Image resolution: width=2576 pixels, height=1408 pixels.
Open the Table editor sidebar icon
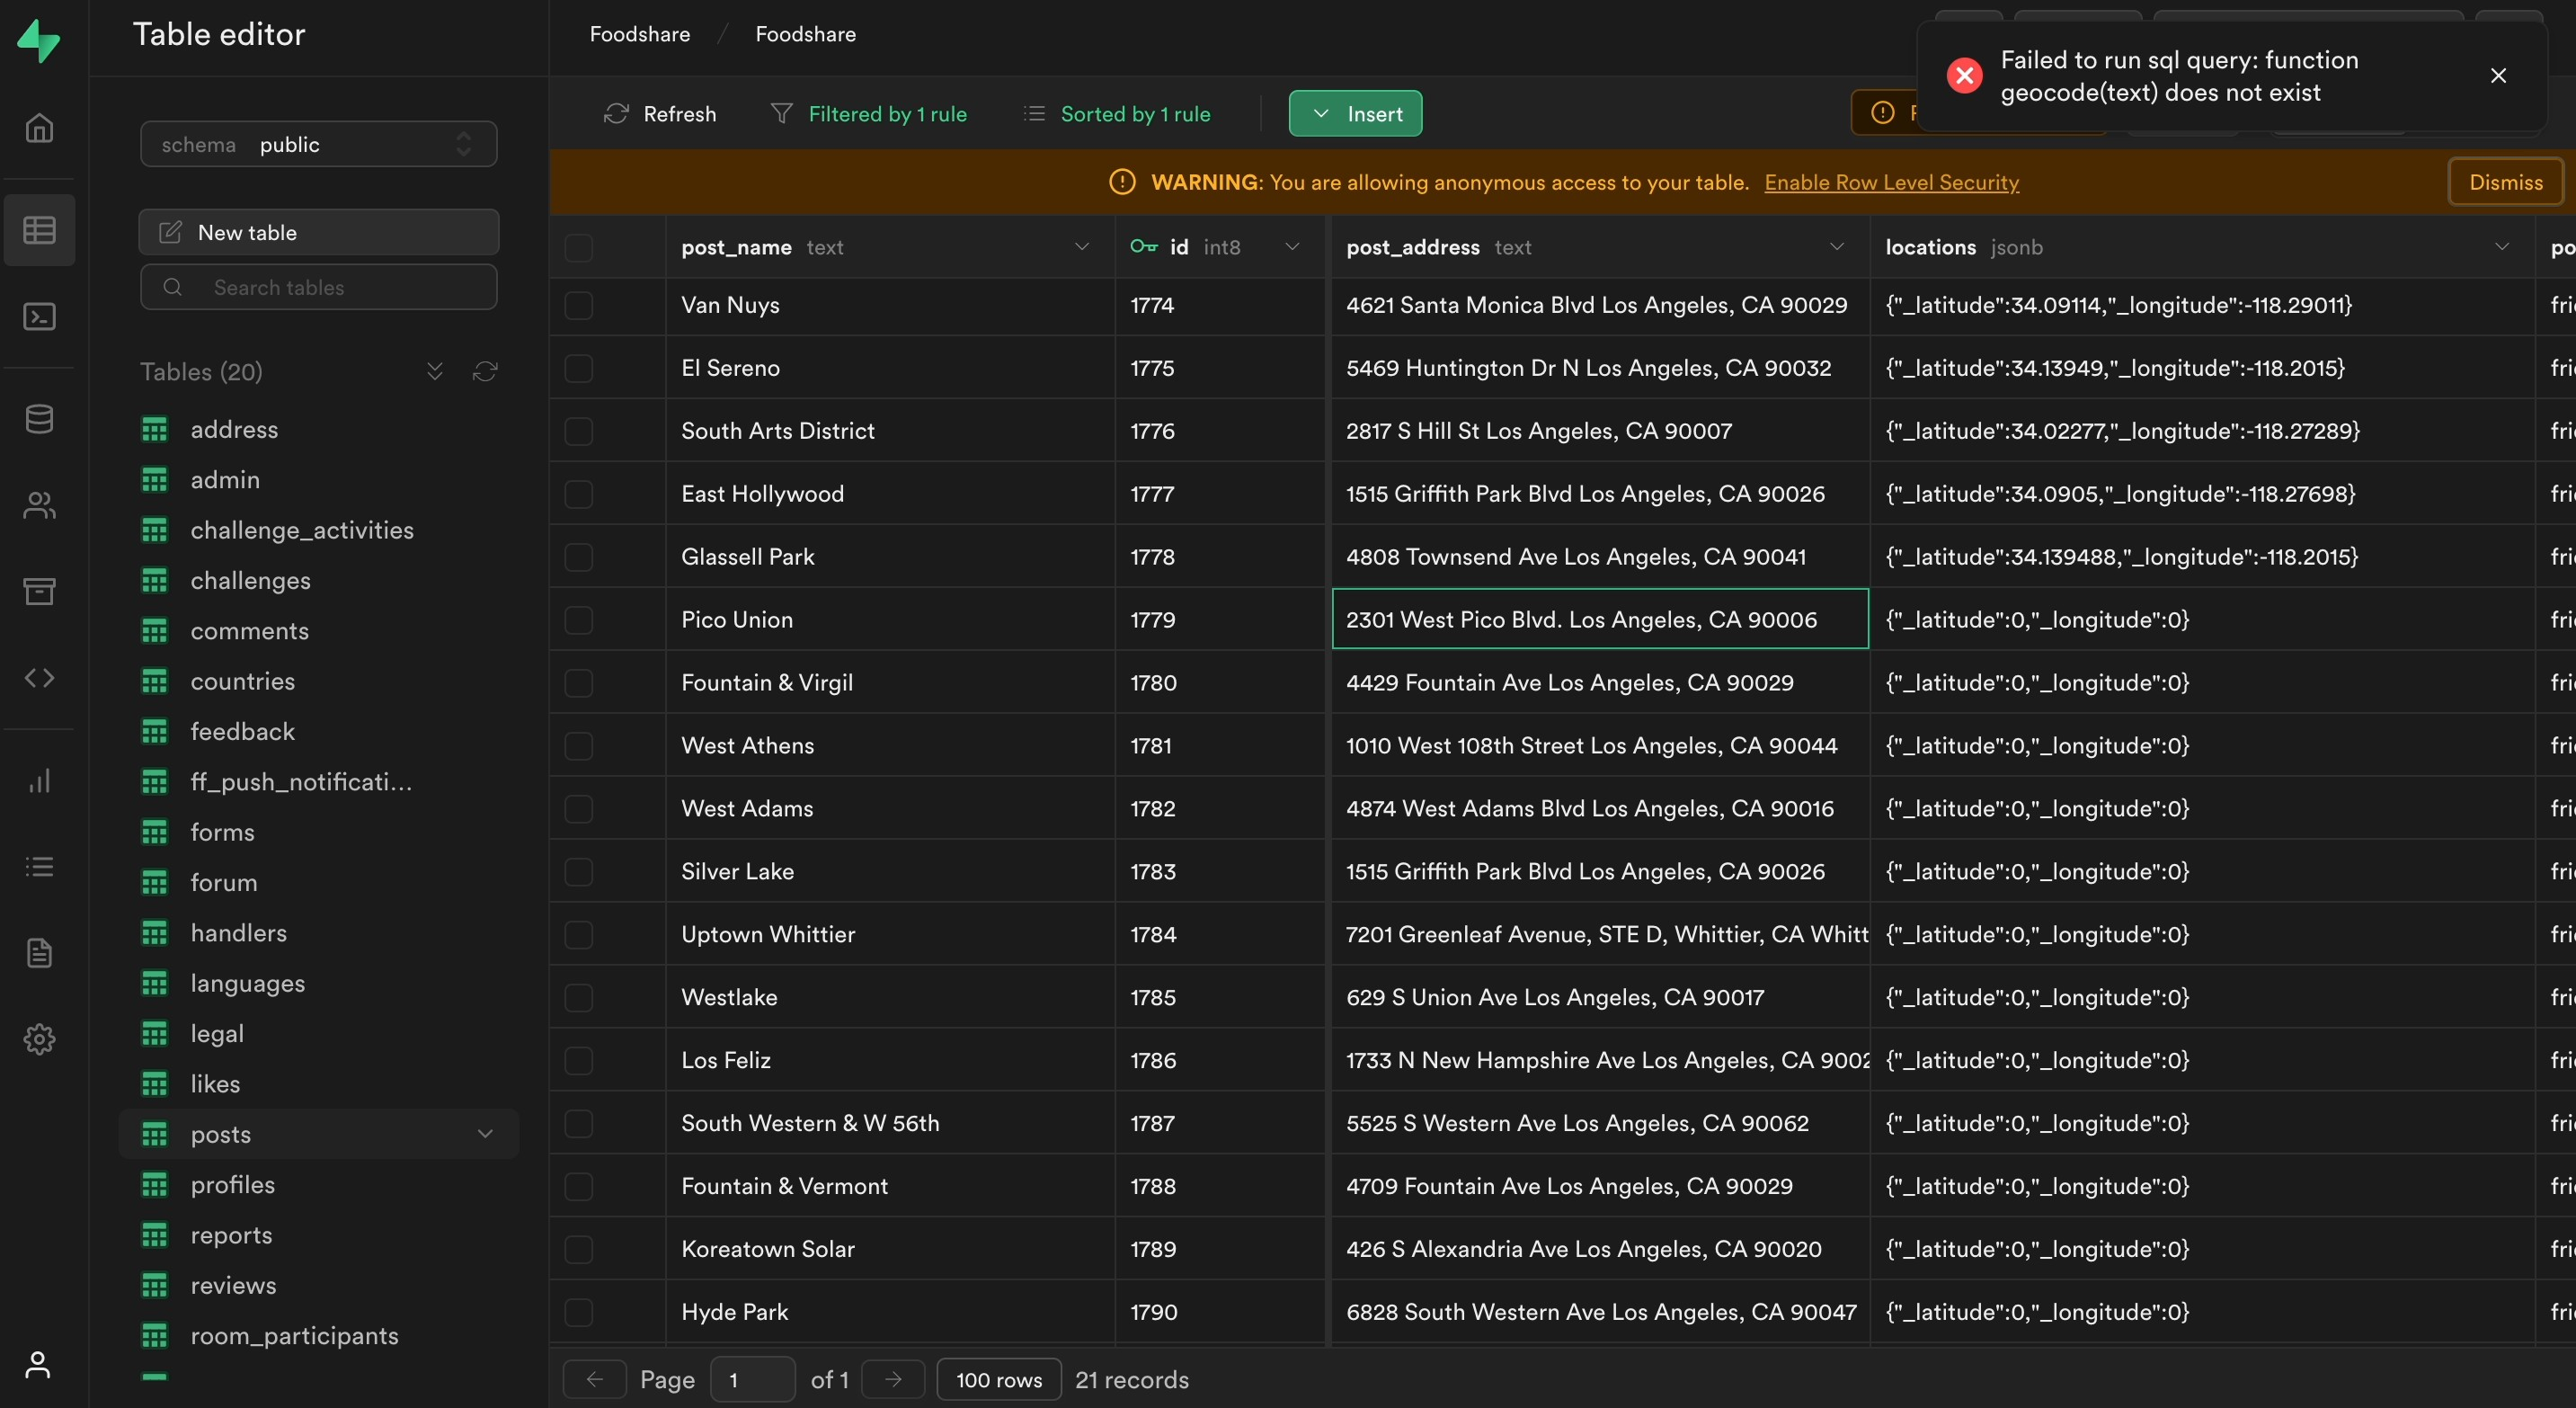[39, 230]
